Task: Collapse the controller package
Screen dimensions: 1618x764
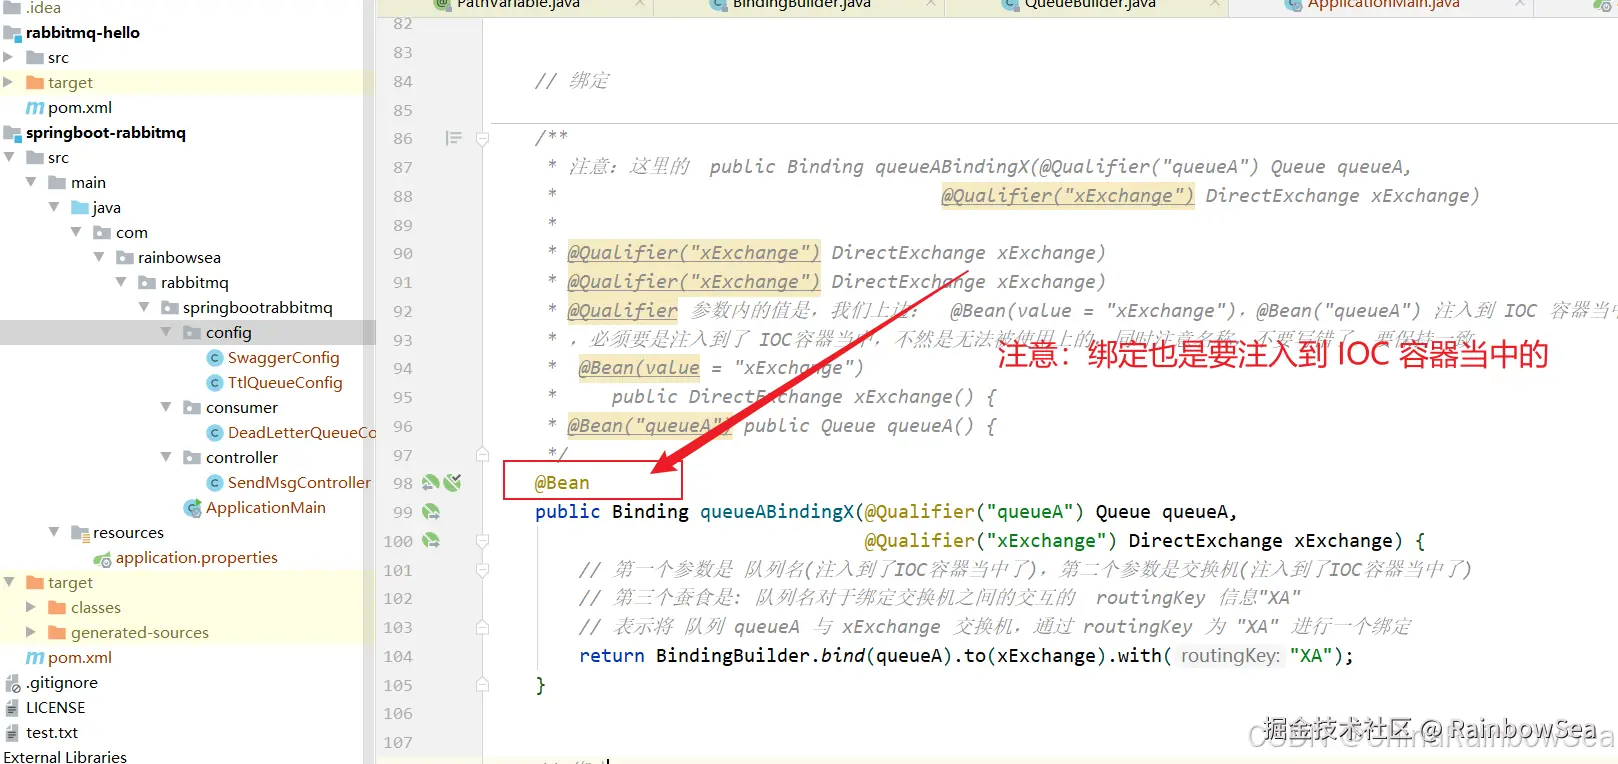Action: (x=166, y=457)
